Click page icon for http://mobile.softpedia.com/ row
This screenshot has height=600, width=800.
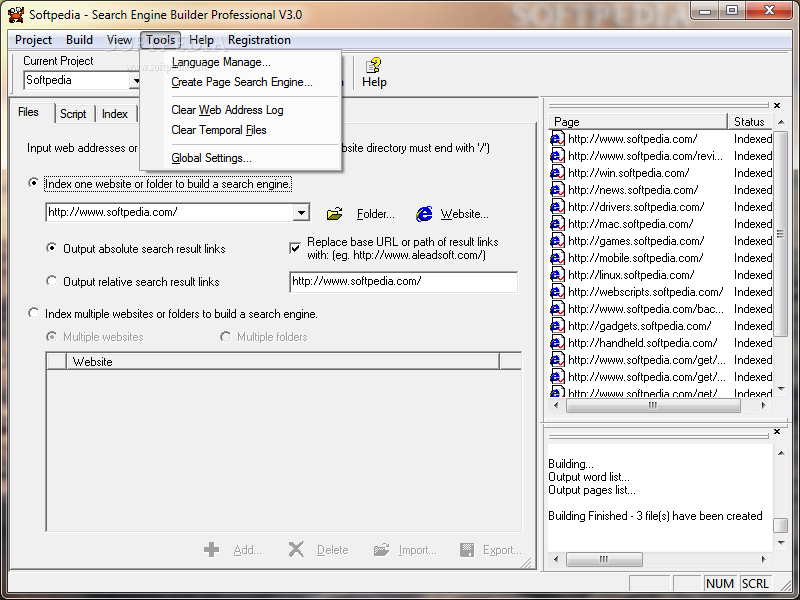pos(557,258)
